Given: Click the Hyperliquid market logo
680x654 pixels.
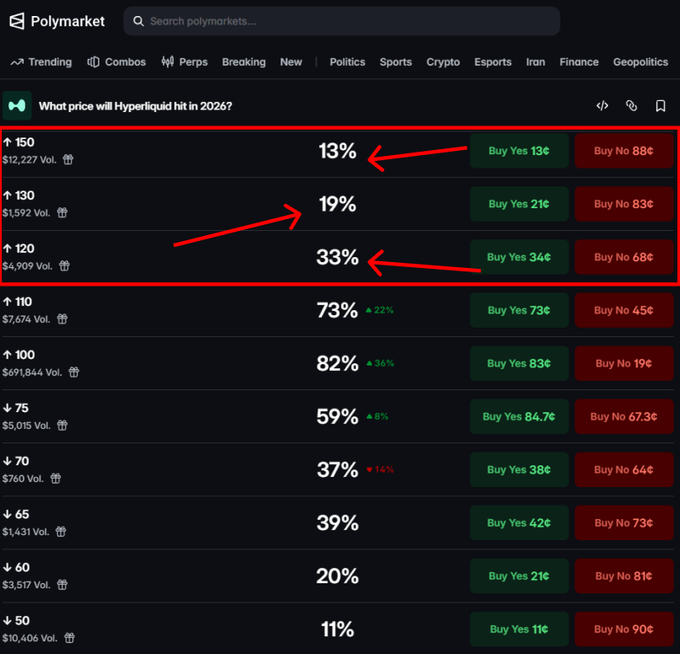Looking at the screenshot, I should 17,106.
